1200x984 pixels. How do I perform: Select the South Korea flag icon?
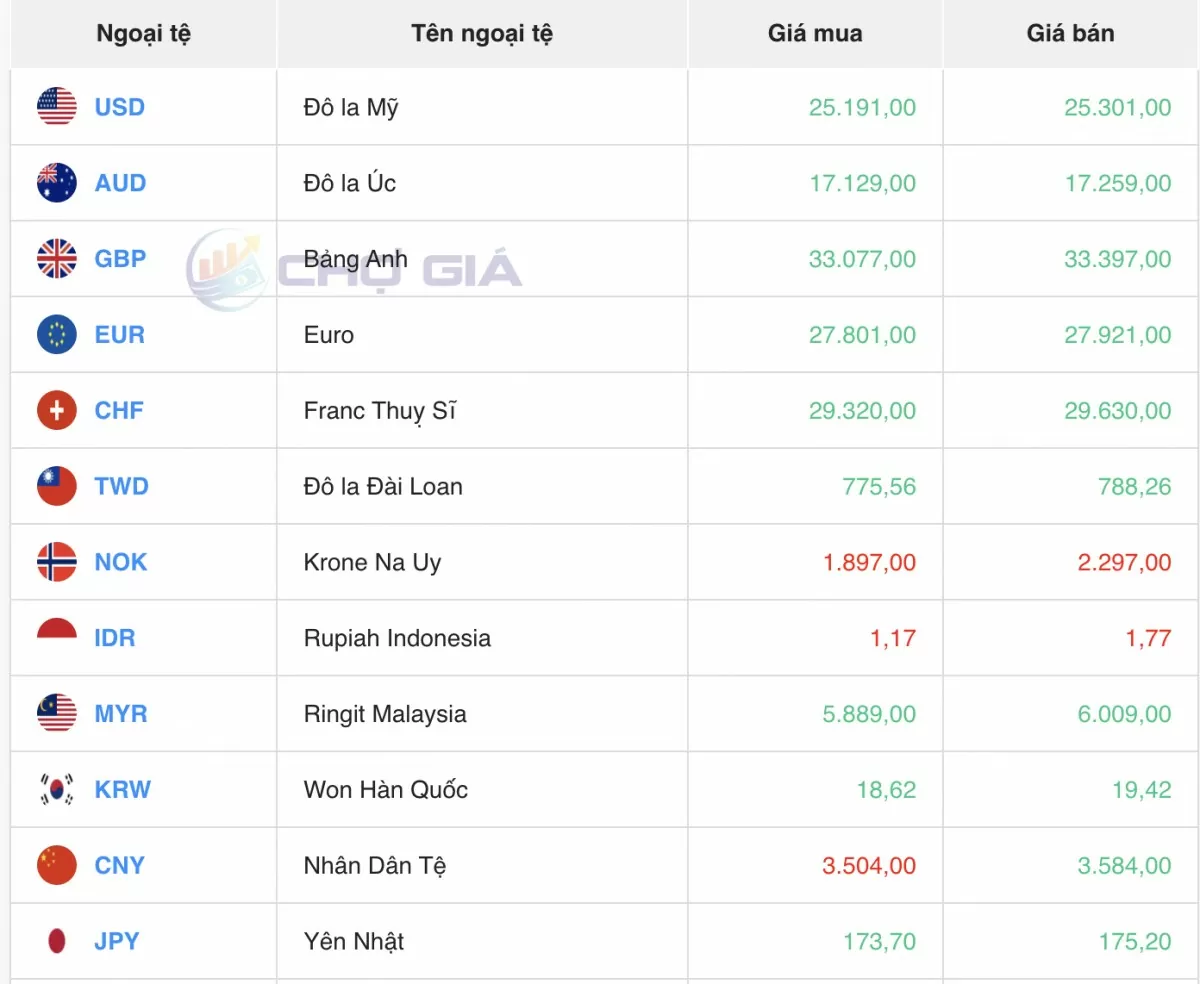click(57, 789)
